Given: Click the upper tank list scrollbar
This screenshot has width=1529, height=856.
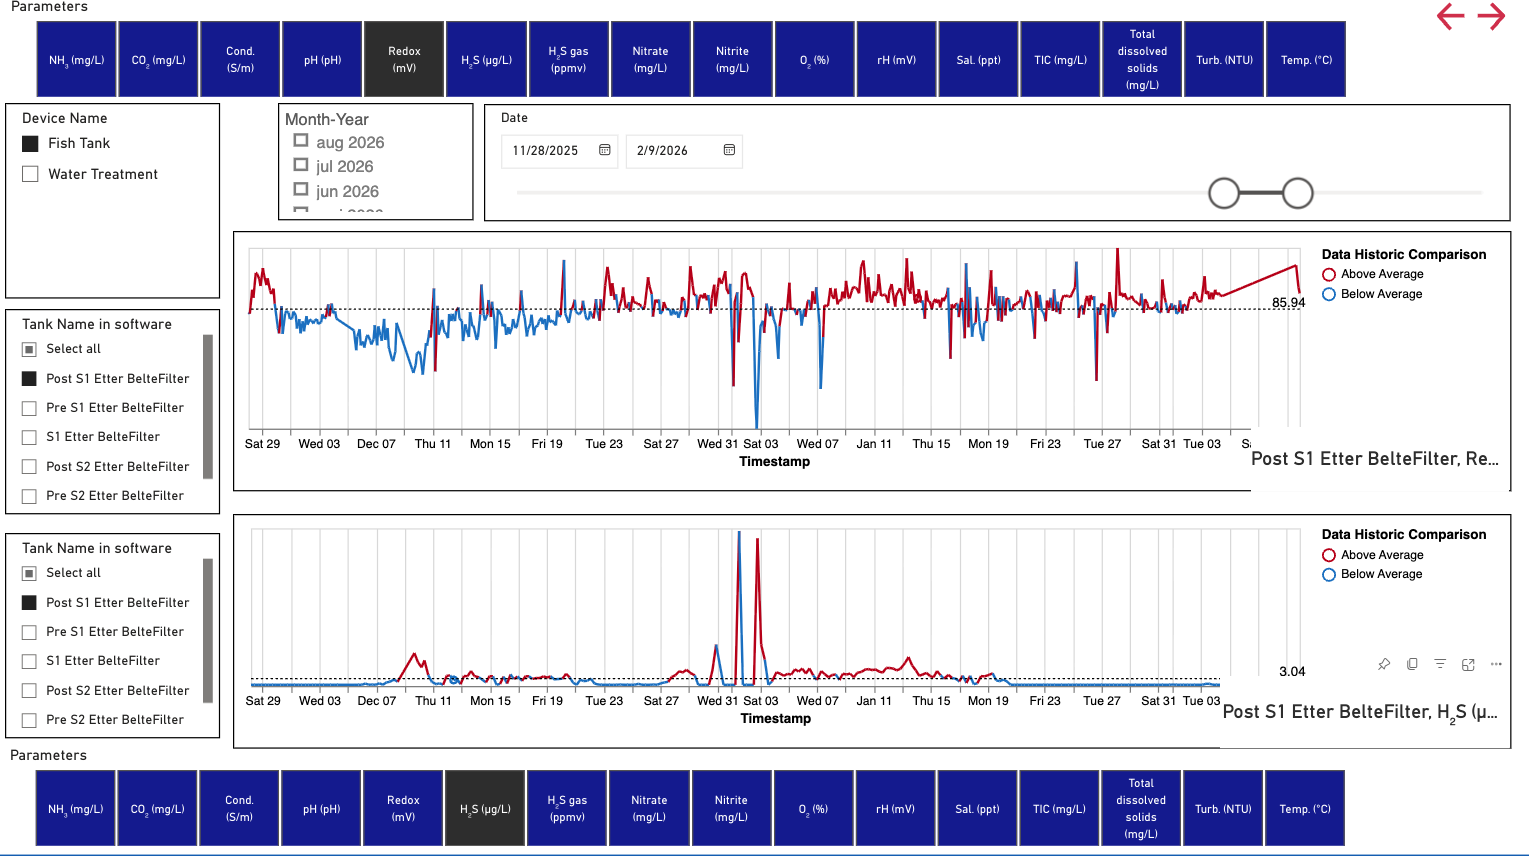Looking at the screenshot, I should [x=208, y=407].
